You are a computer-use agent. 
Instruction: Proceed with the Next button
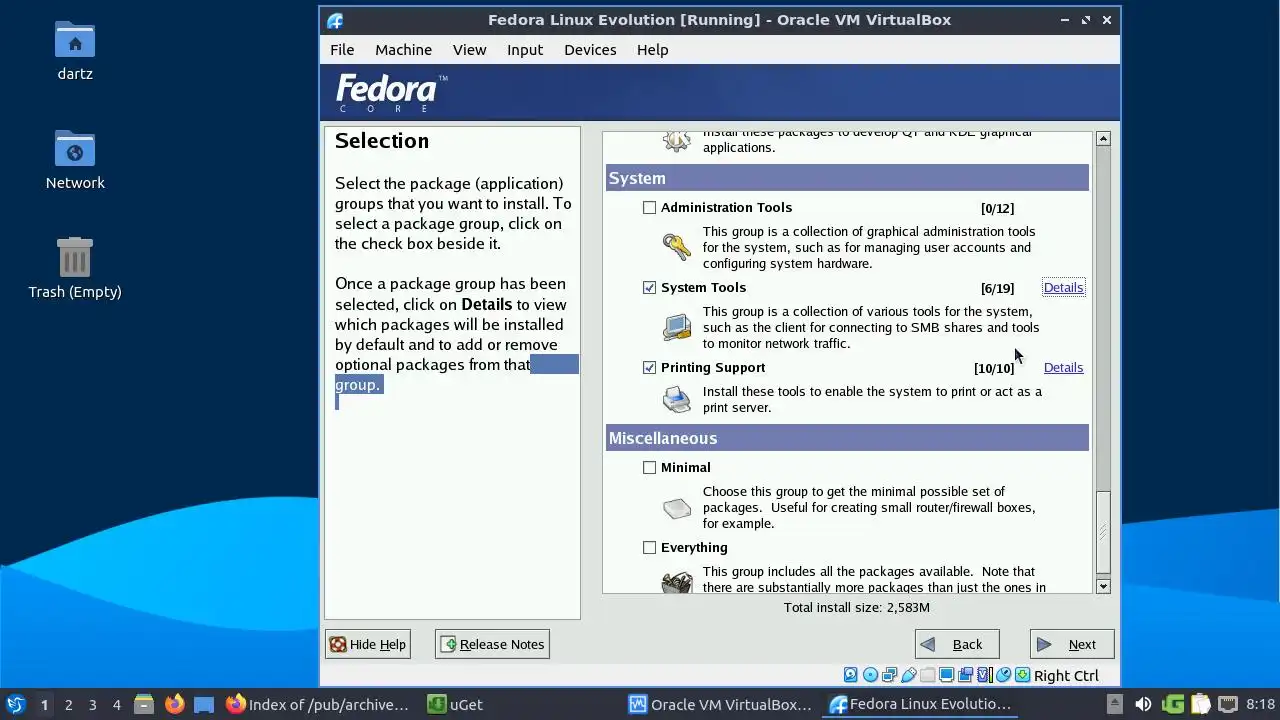point(1072,644)
